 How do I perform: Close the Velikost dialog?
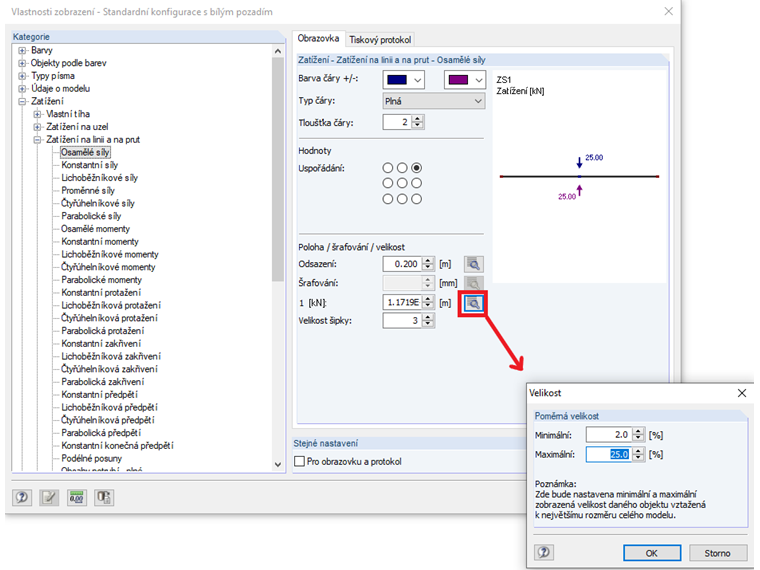pyautogui.click(x=742, y=393)
